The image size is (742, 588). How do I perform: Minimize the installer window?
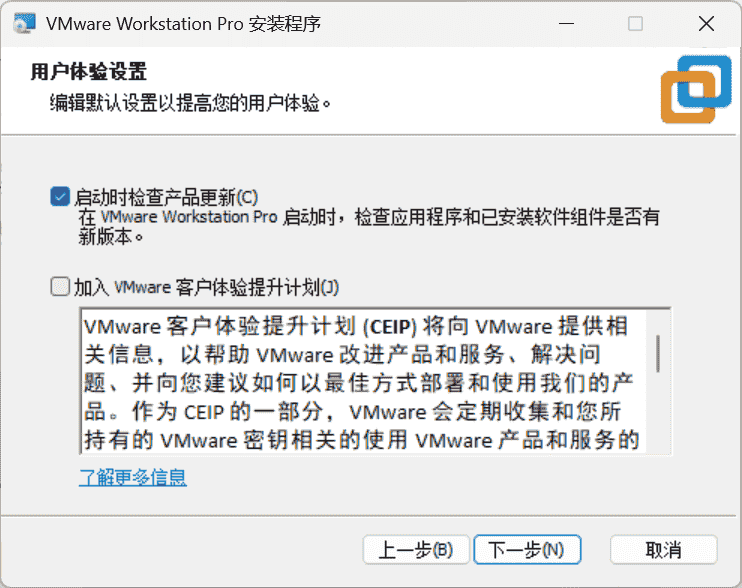[566, 23]
